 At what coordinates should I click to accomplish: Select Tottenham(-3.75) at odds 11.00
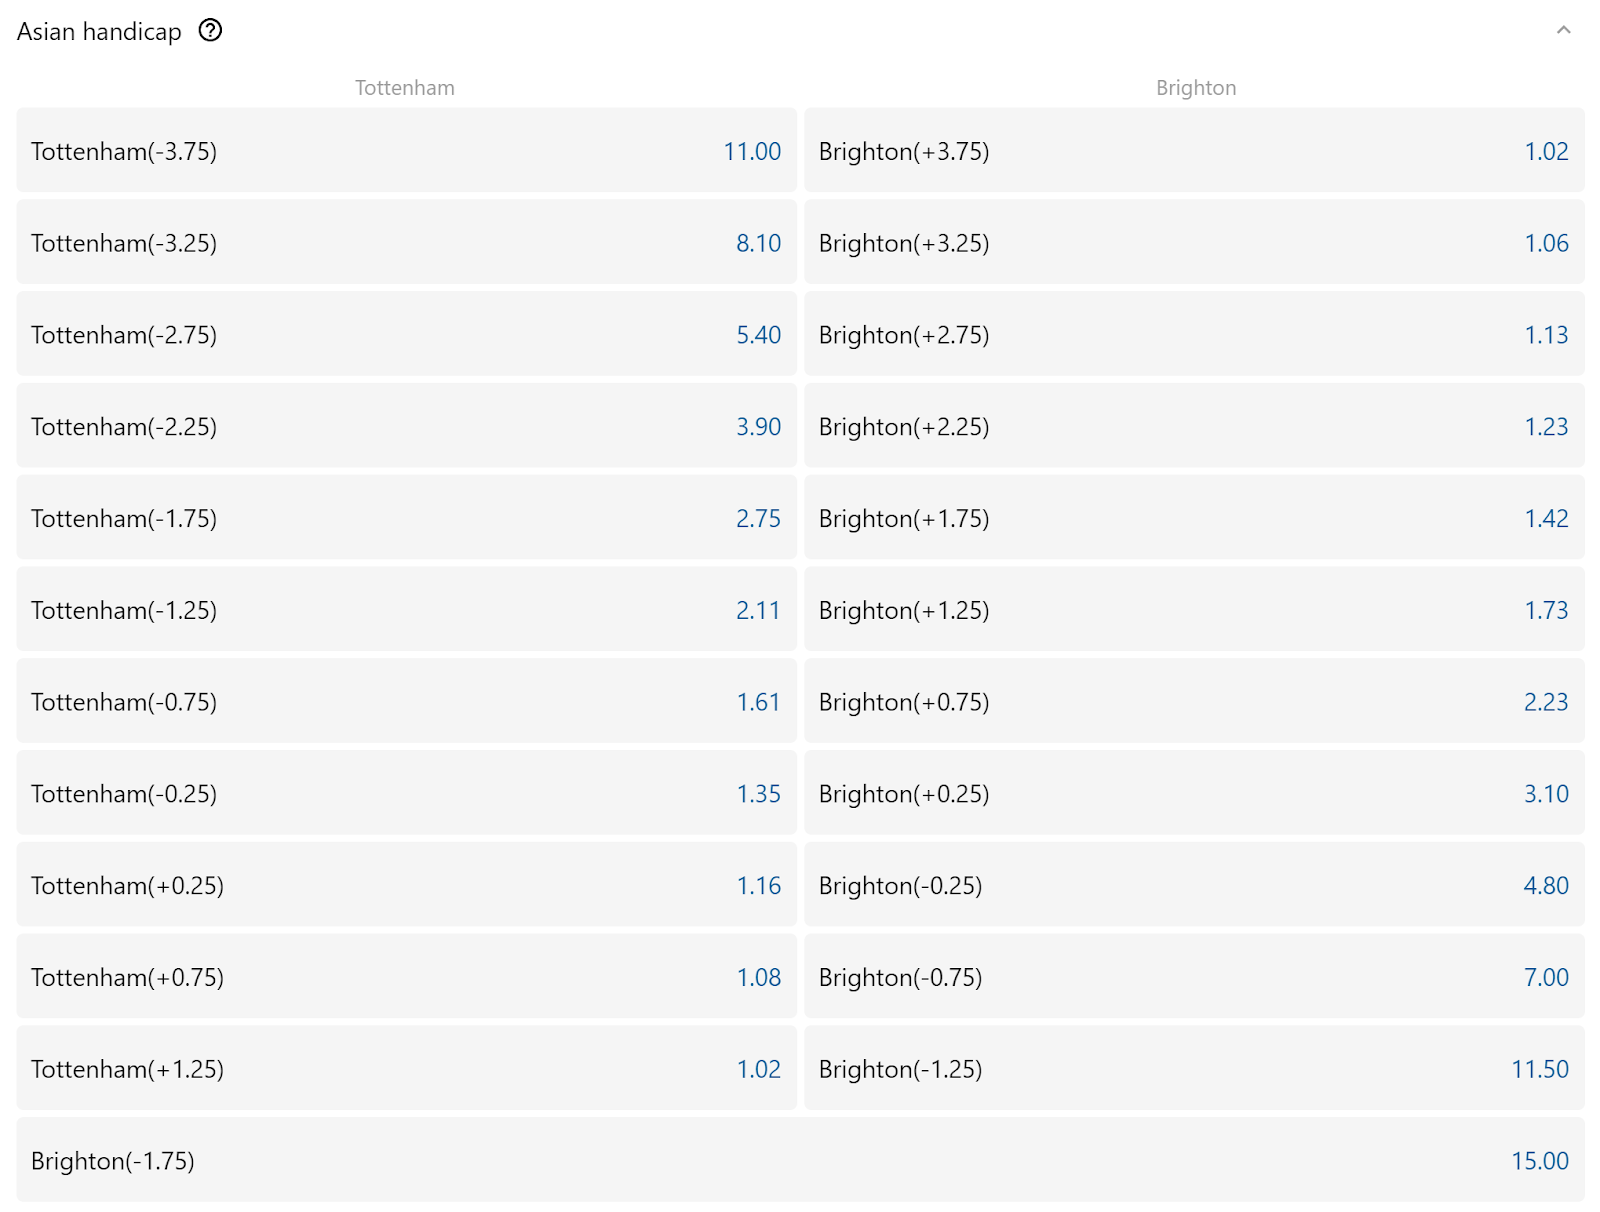coord(406,151)
